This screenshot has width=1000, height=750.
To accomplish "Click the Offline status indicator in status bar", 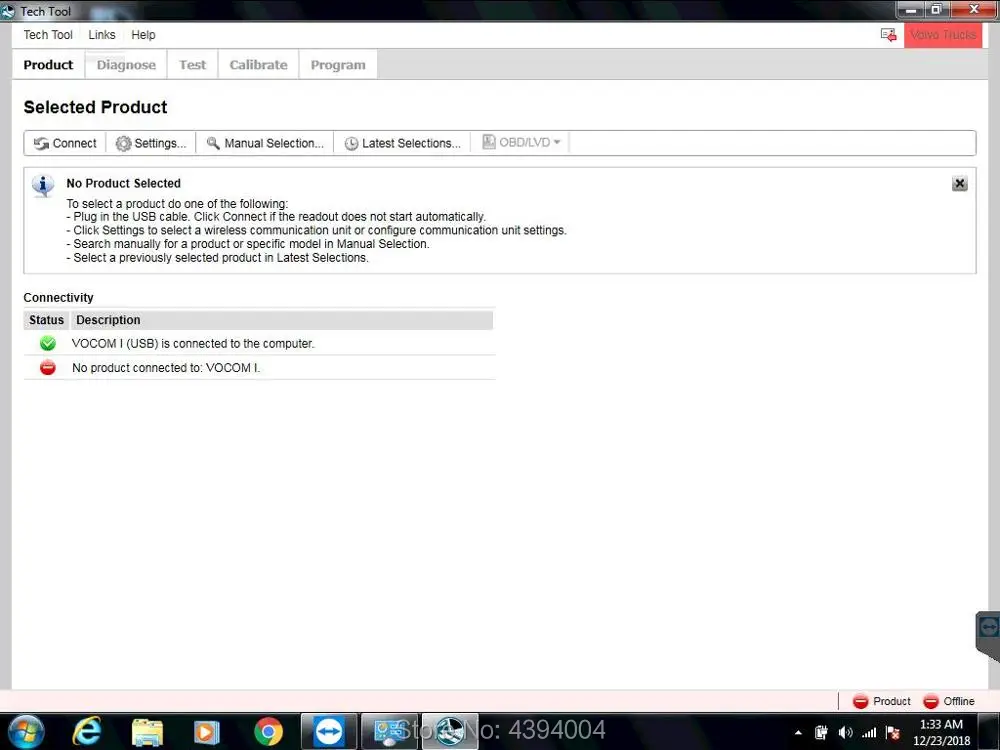I will [949, 701].
